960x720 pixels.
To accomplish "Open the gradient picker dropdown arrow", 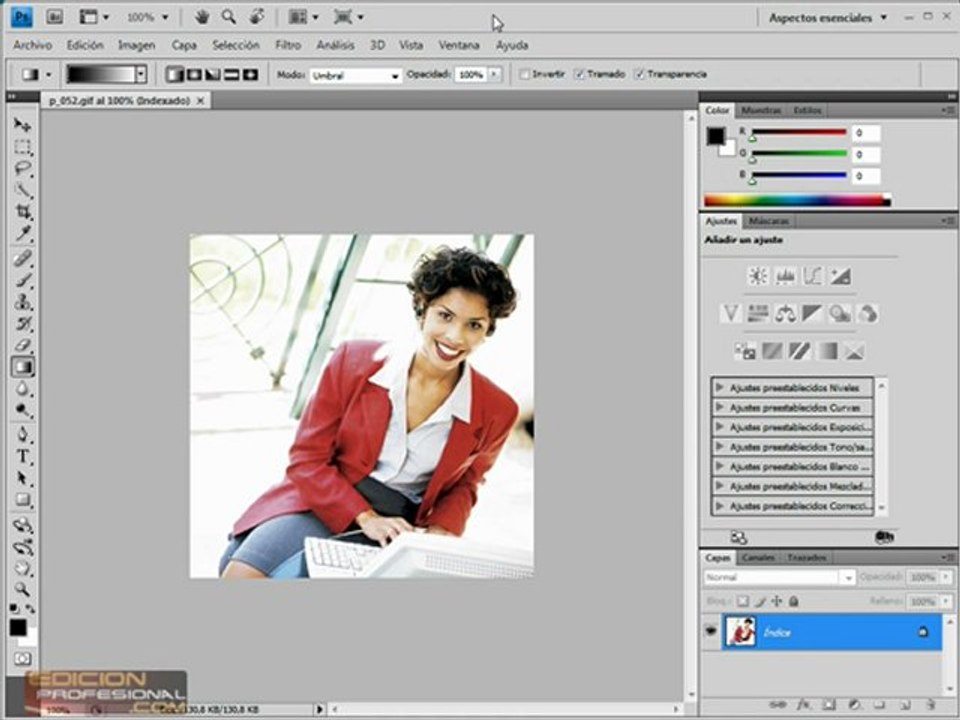I will (141, 74).
